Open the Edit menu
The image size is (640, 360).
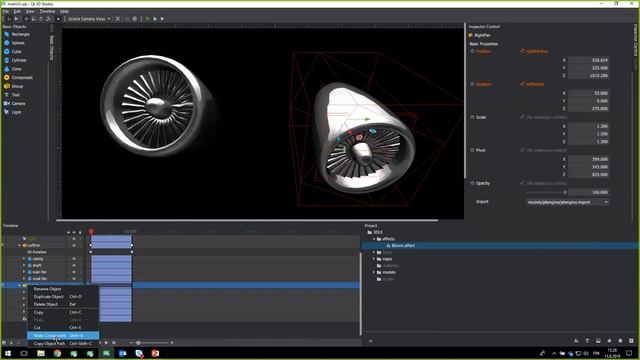[x=17, y=11]
